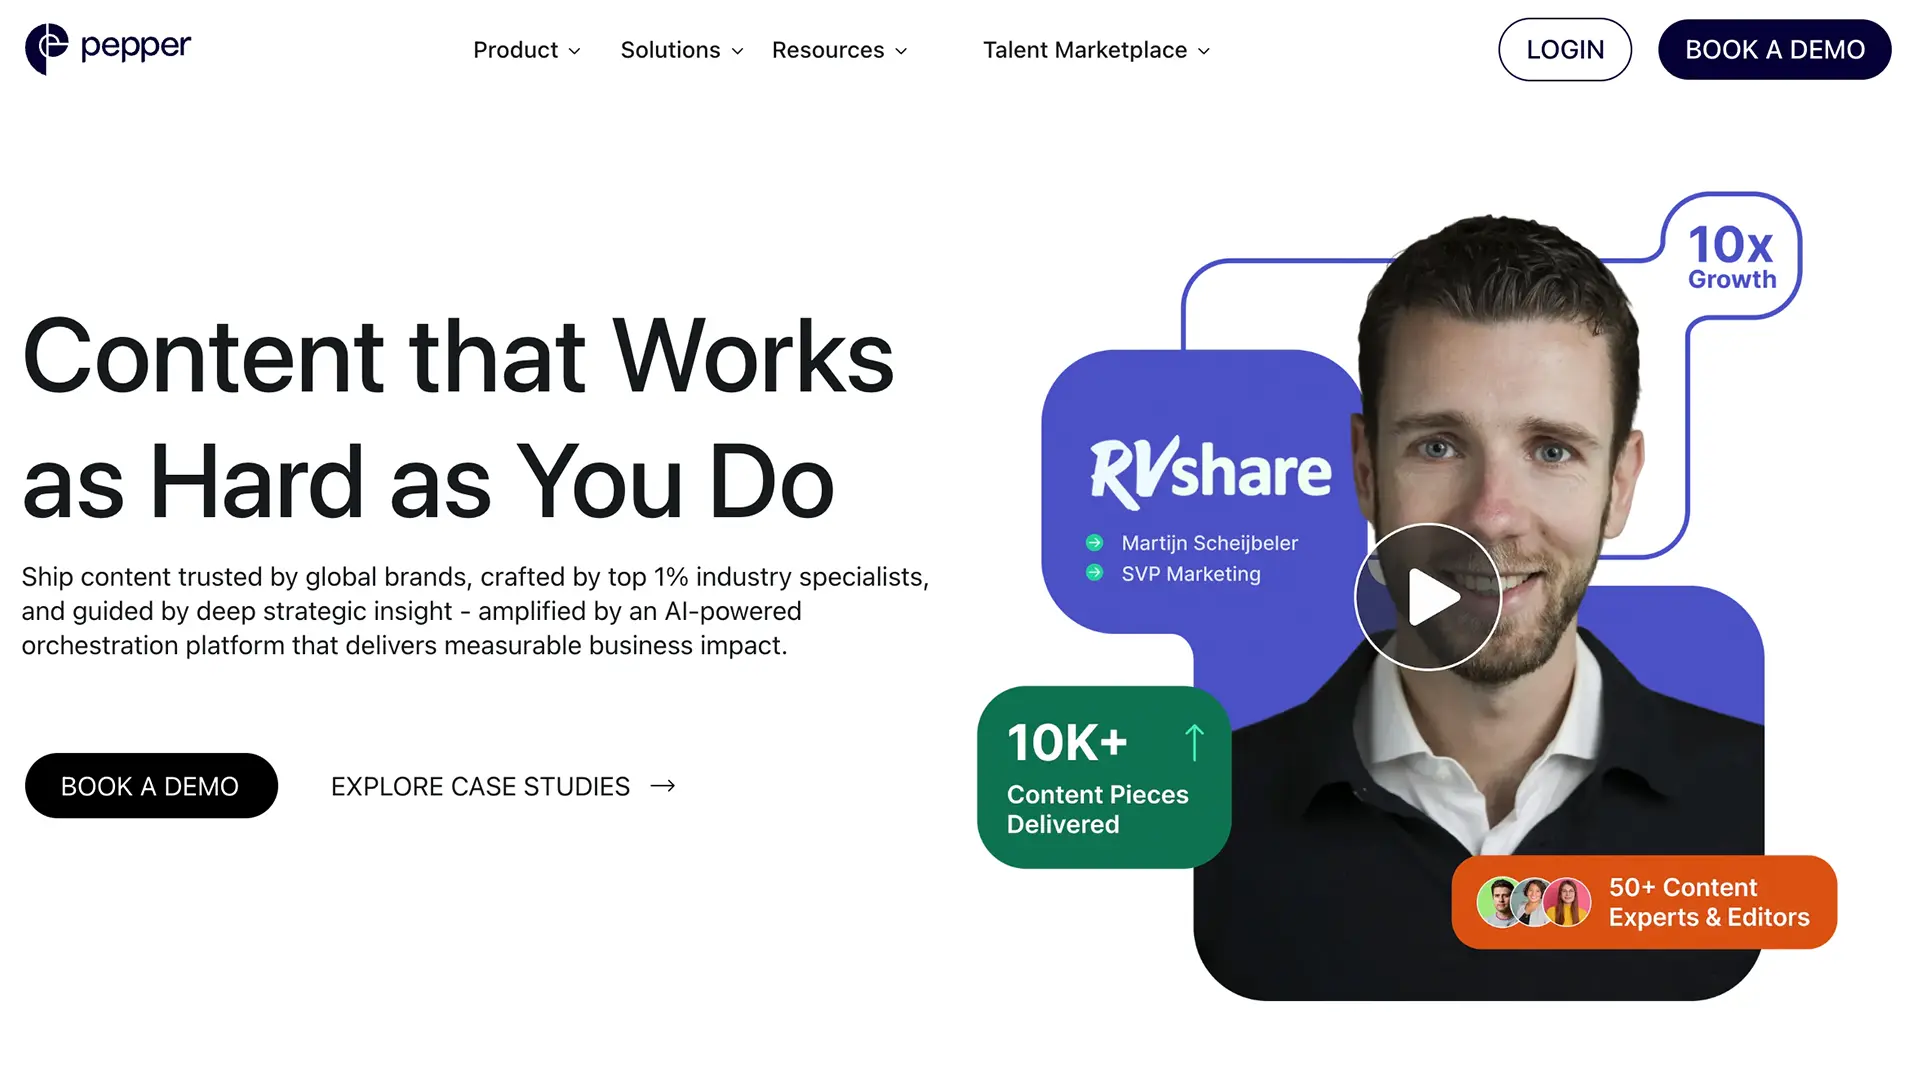The image size is (1920, 1080).
Task: Open the Product menu
Action: pos(527,50)
